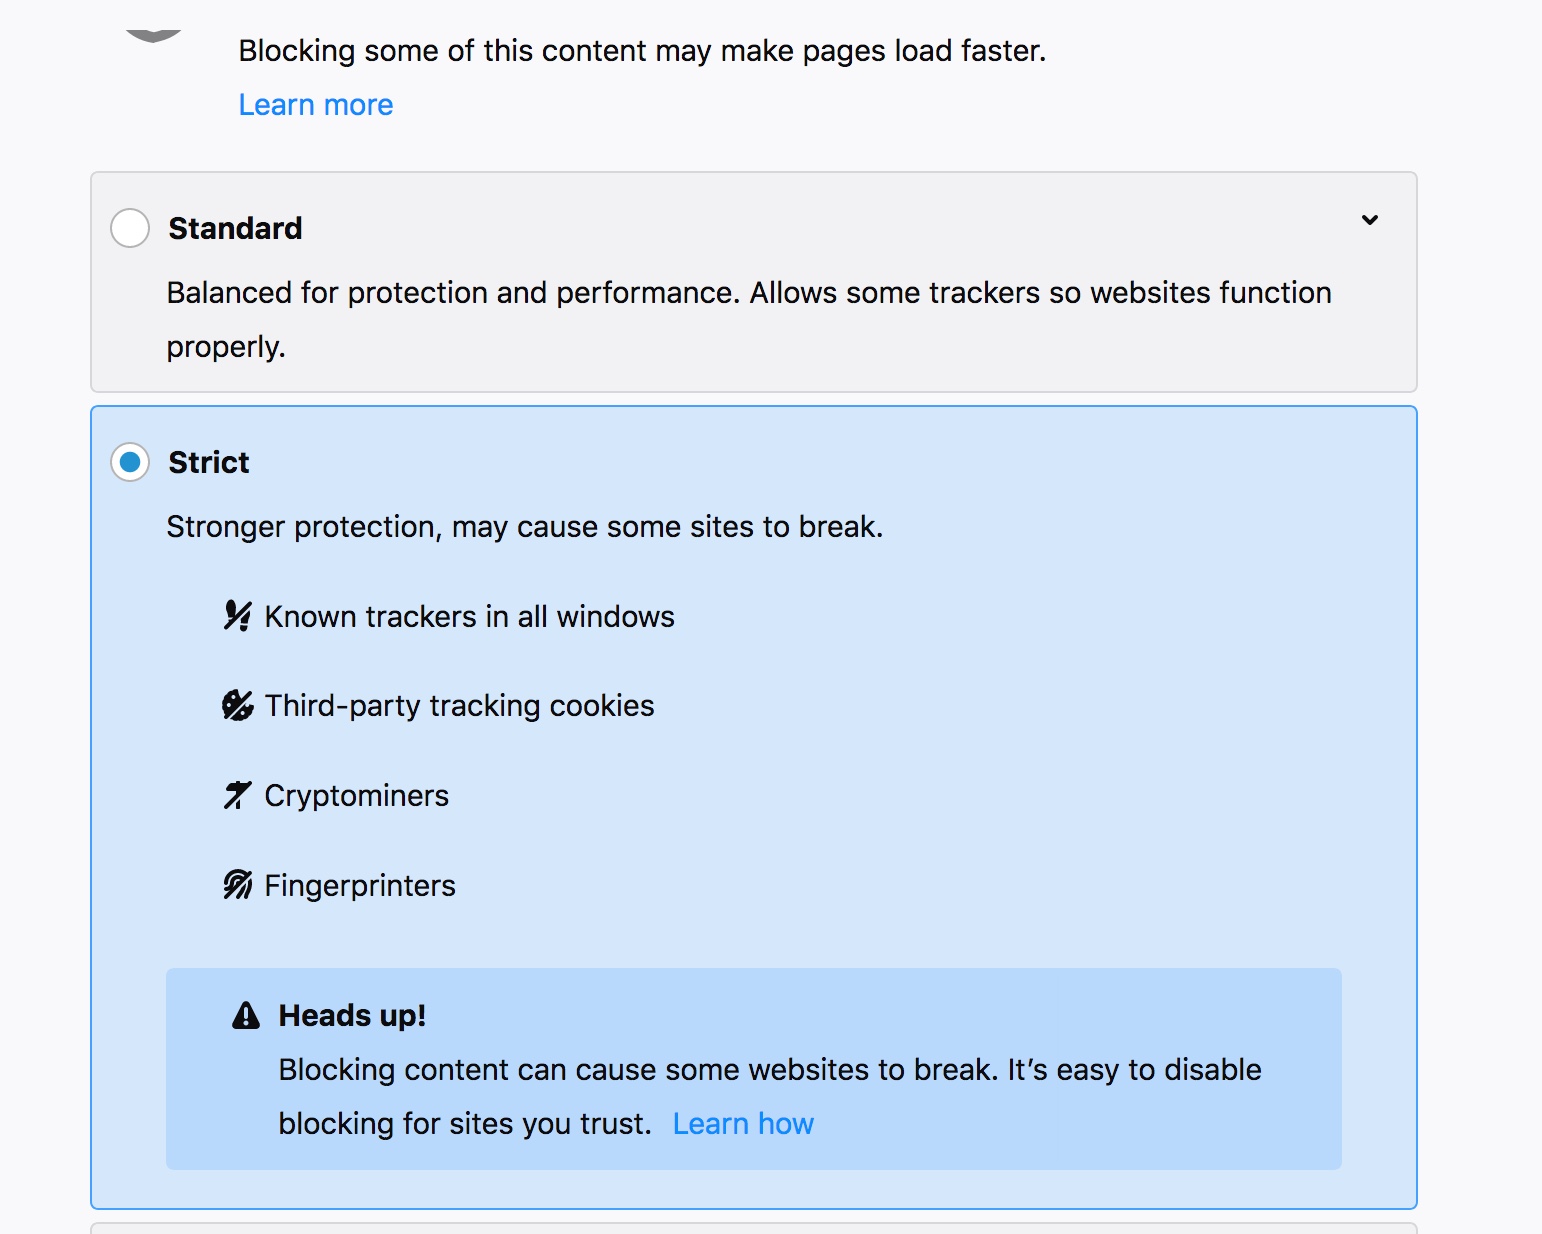Click the 'Heads up!' warning heading

[x=352, y=1016]
